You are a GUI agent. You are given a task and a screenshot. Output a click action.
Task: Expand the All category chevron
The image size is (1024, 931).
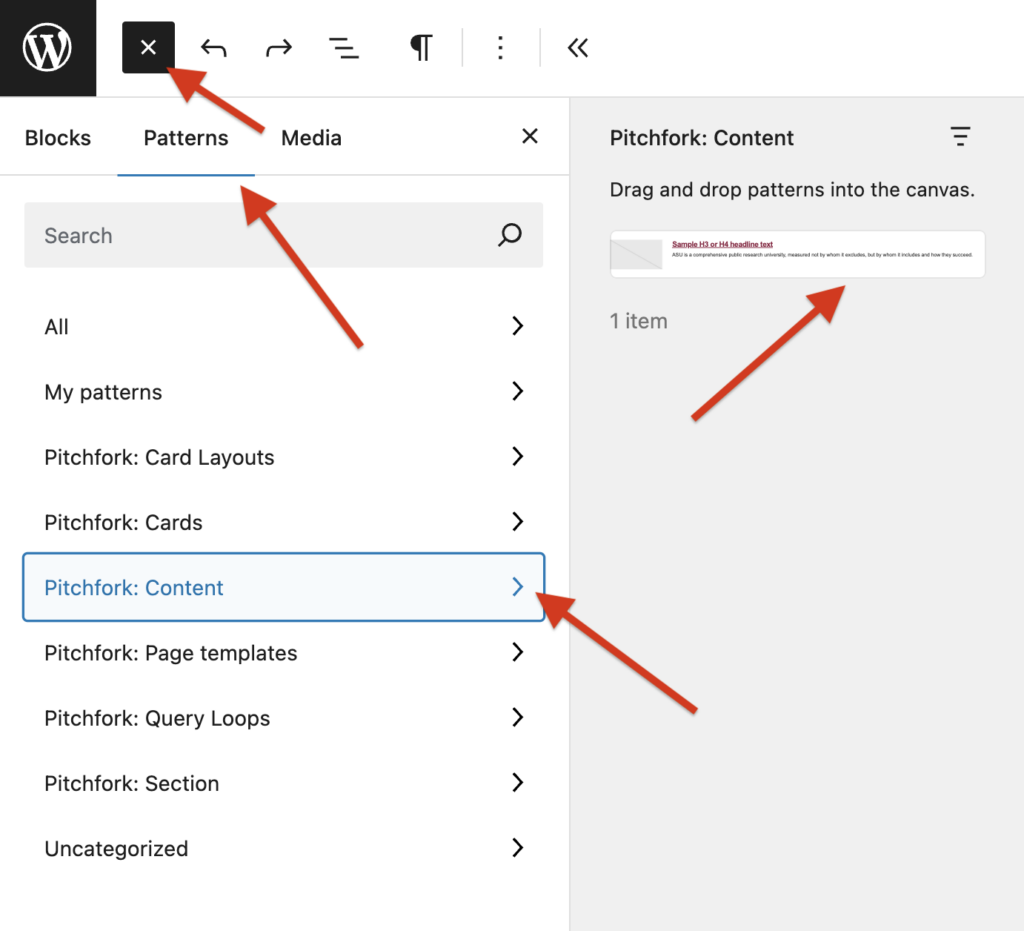[517, 326]
